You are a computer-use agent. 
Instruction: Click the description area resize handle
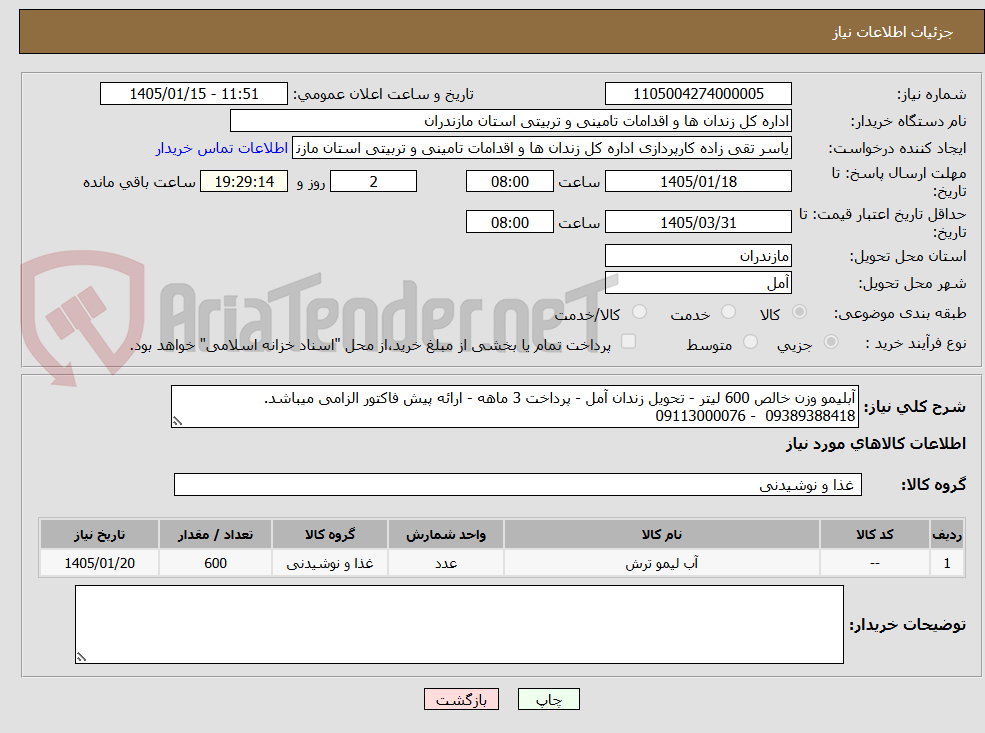point(177,421)
